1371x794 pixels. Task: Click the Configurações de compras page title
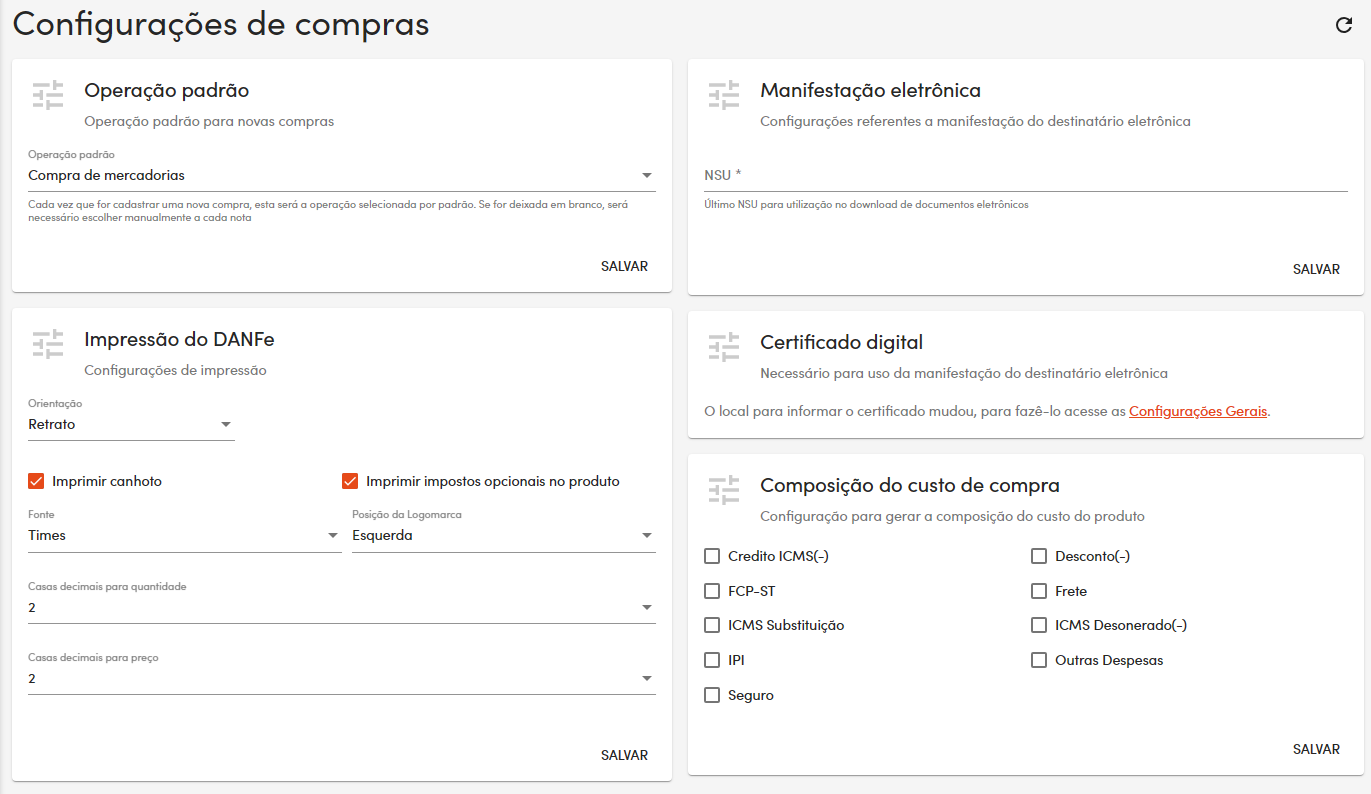coord(221,24)
